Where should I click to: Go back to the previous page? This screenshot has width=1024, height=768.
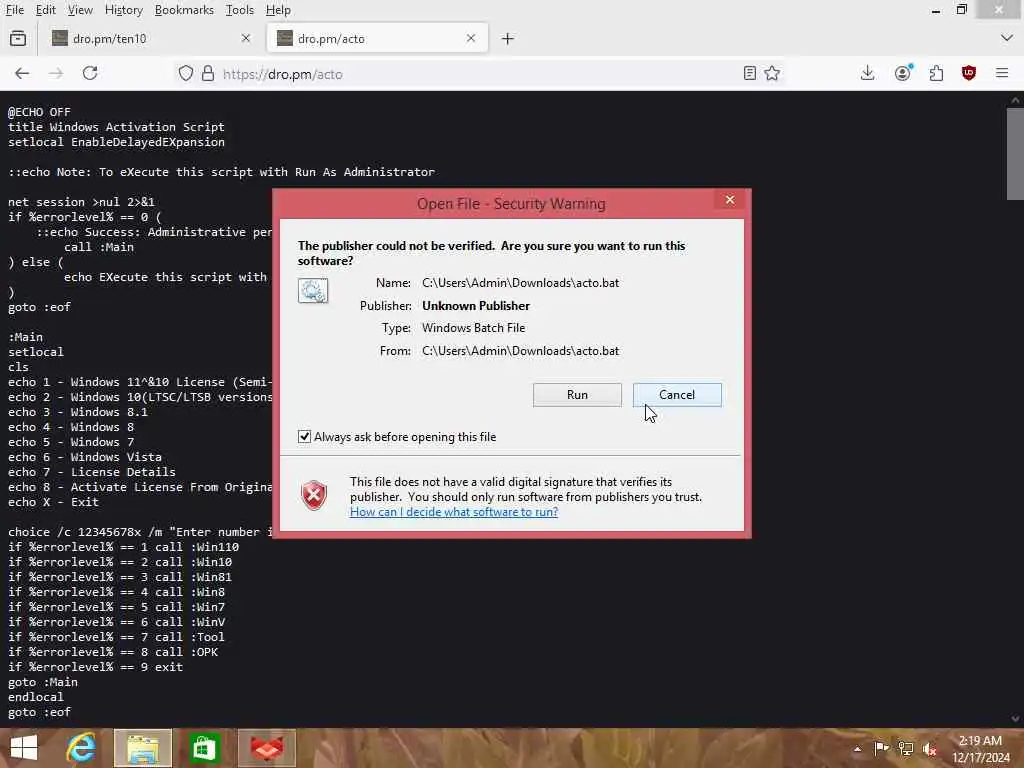[x=22, y=73]
